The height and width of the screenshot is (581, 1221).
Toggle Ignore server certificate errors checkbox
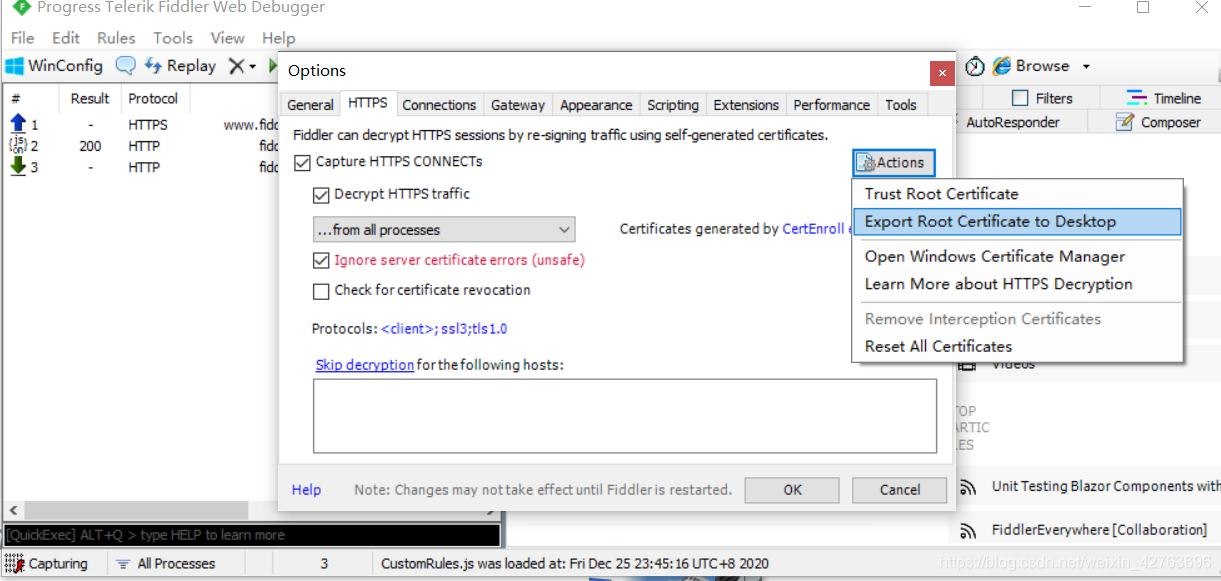click(321, 260)
